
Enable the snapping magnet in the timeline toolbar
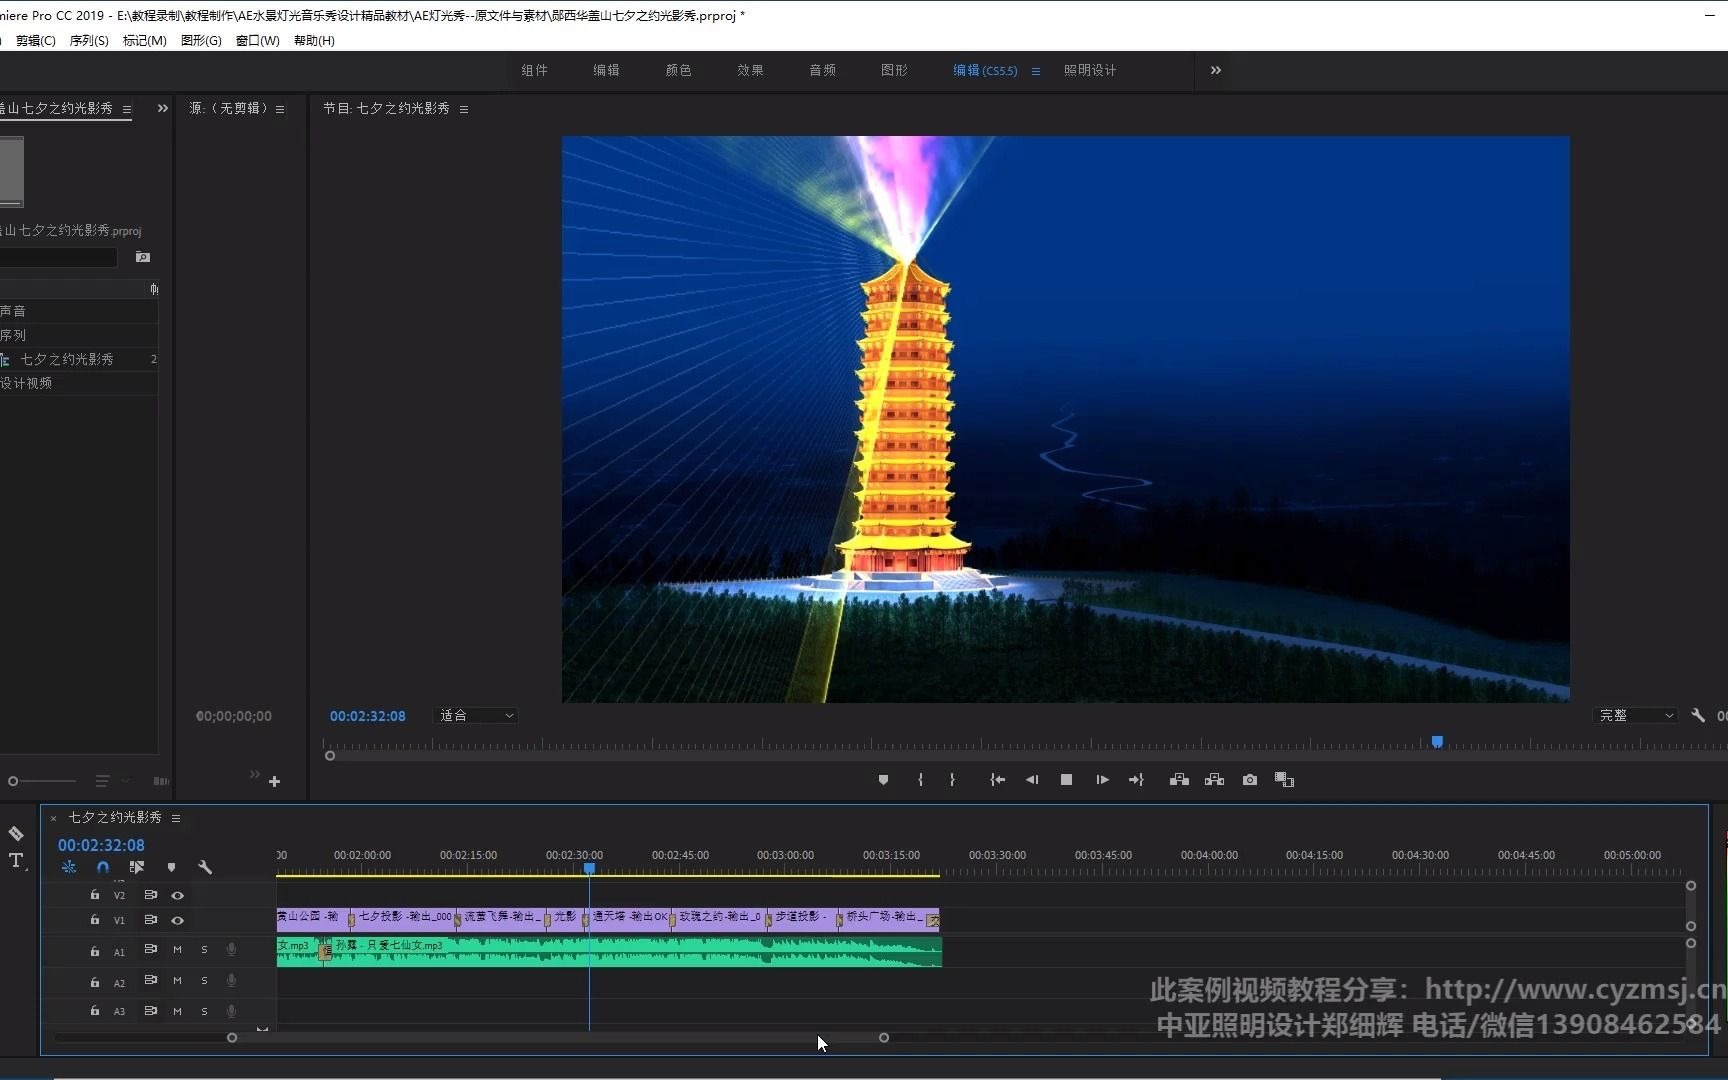coord(102,867)
